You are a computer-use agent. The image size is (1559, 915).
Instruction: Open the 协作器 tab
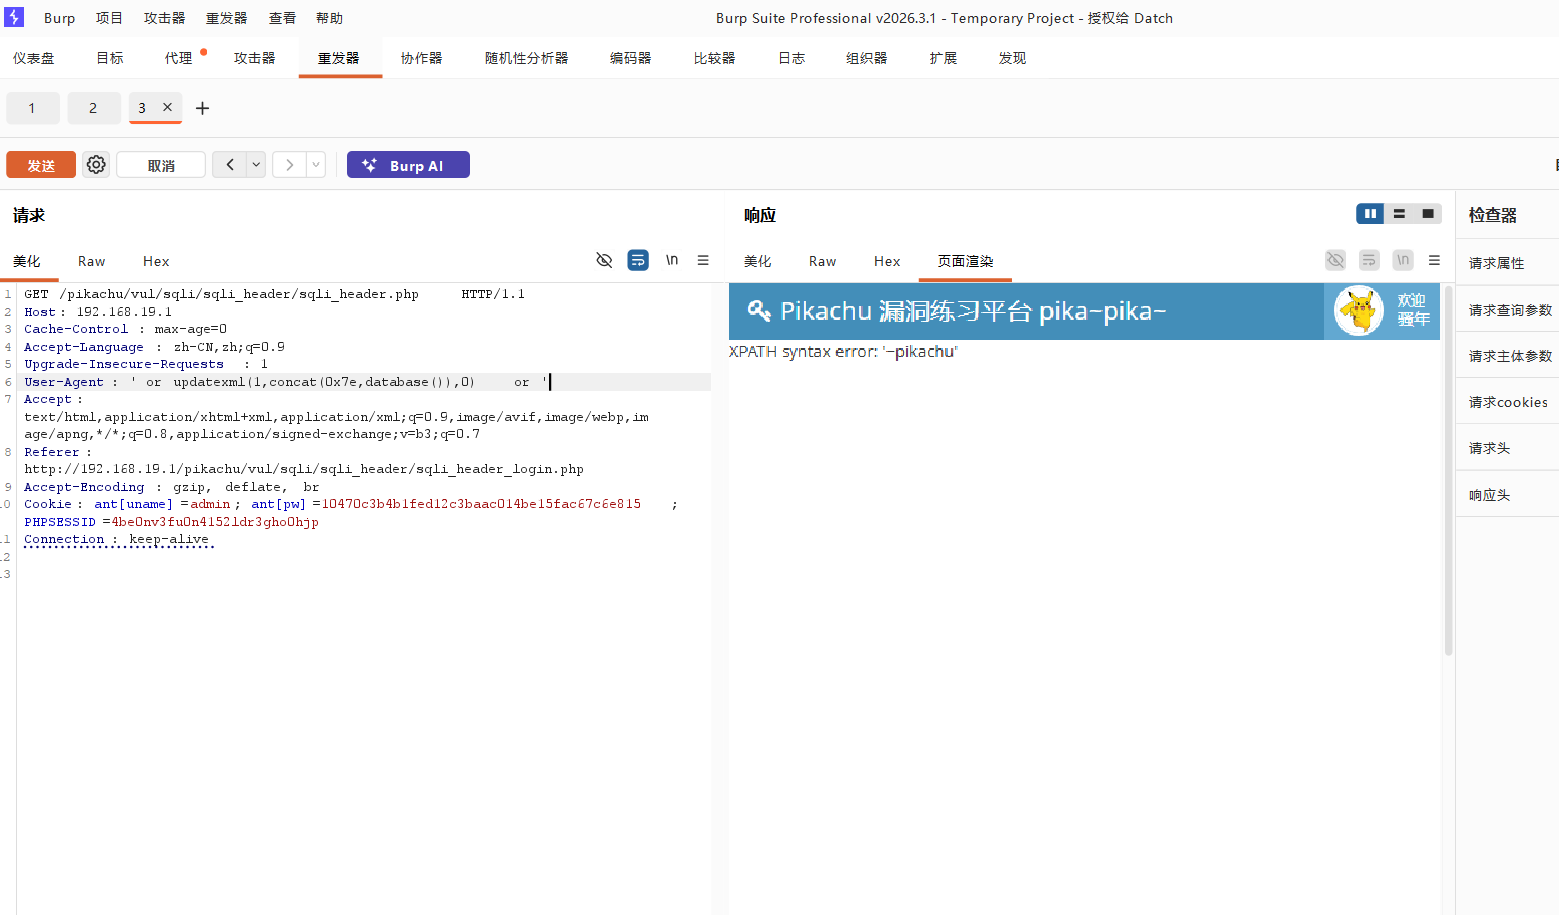coord(421,58)
